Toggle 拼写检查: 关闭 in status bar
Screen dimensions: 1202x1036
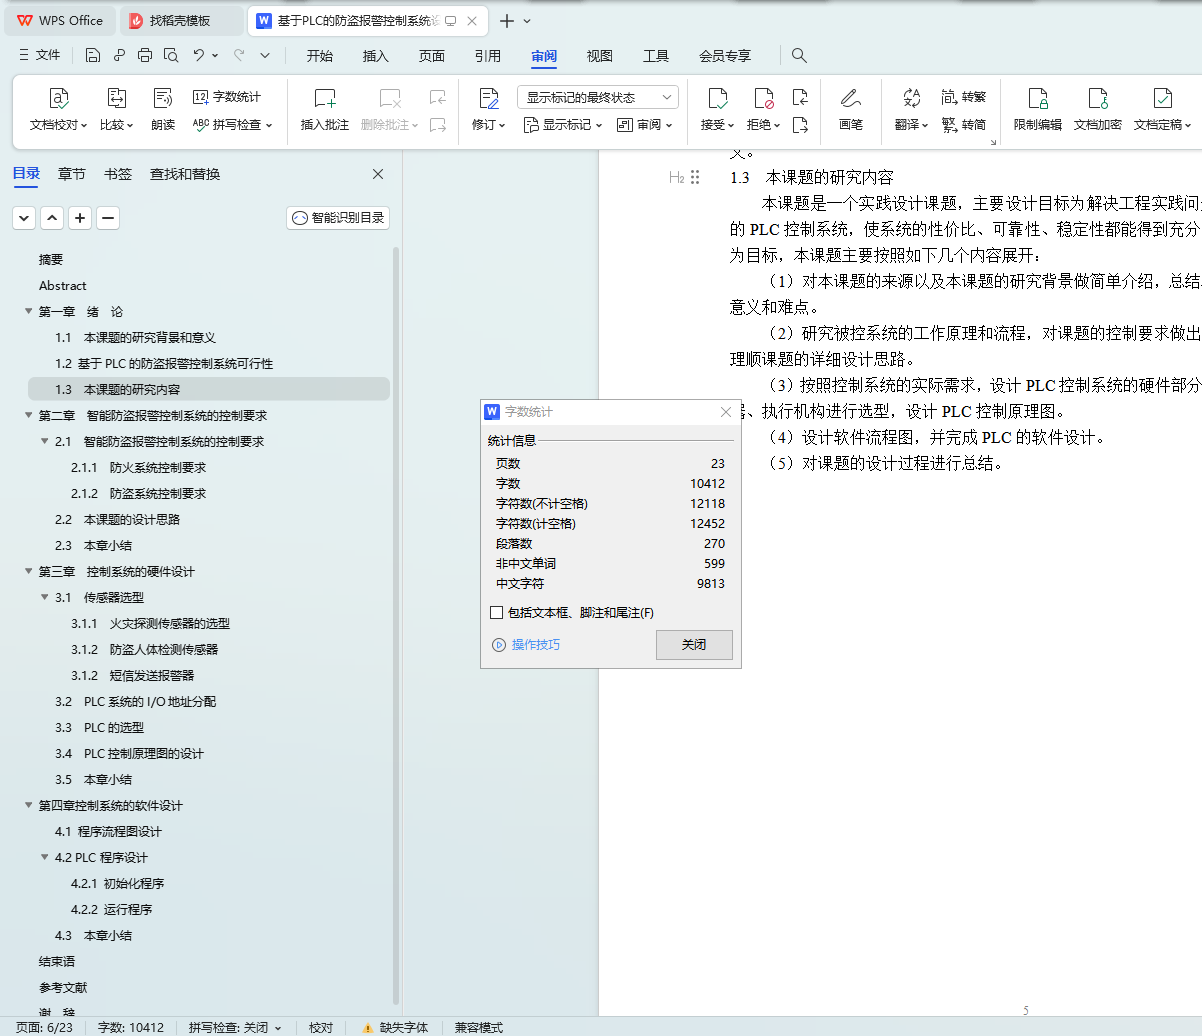[x=235, y=1027]
